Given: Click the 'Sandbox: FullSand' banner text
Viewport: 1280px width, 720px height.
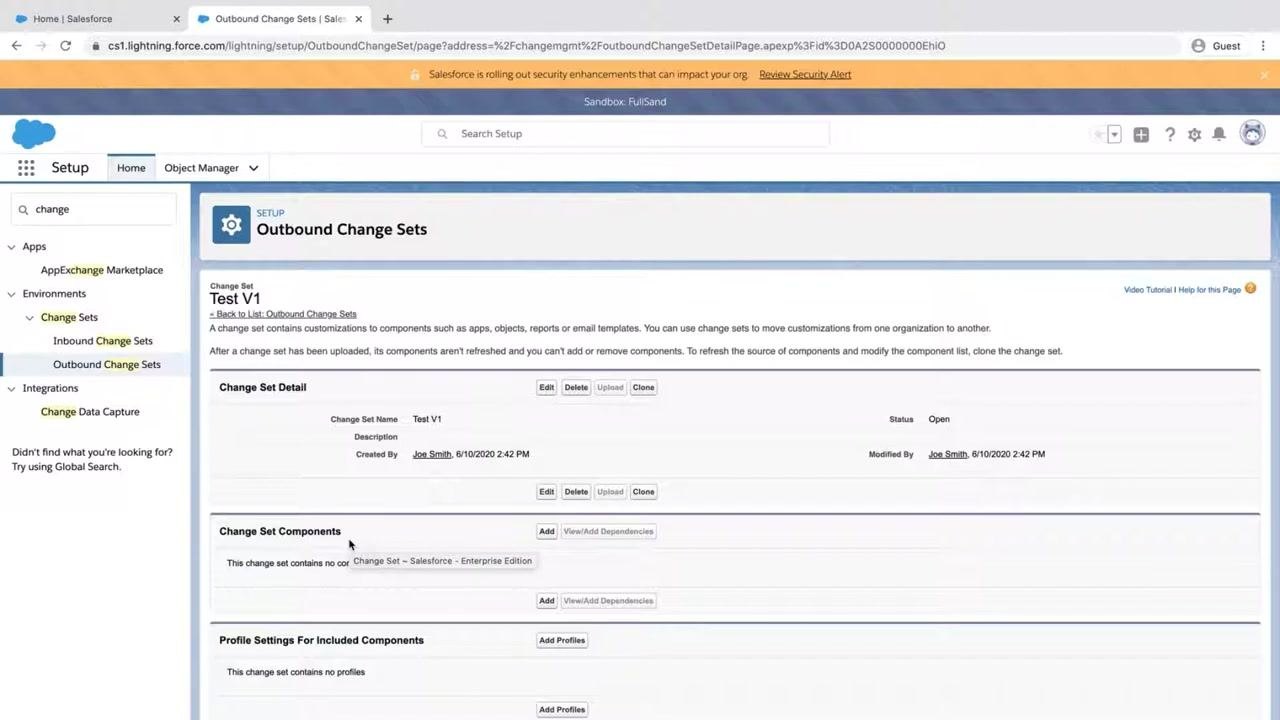Looking at the screenshot, I should [x=625, y=101].
